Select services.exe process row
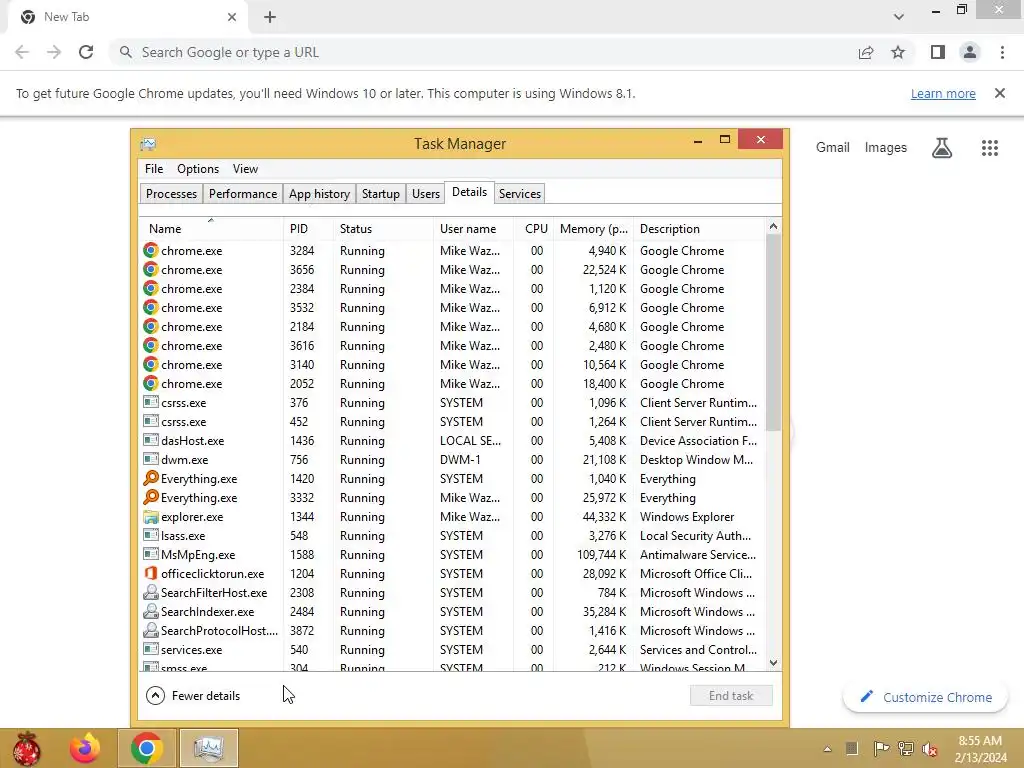 (x=452, y=649)
